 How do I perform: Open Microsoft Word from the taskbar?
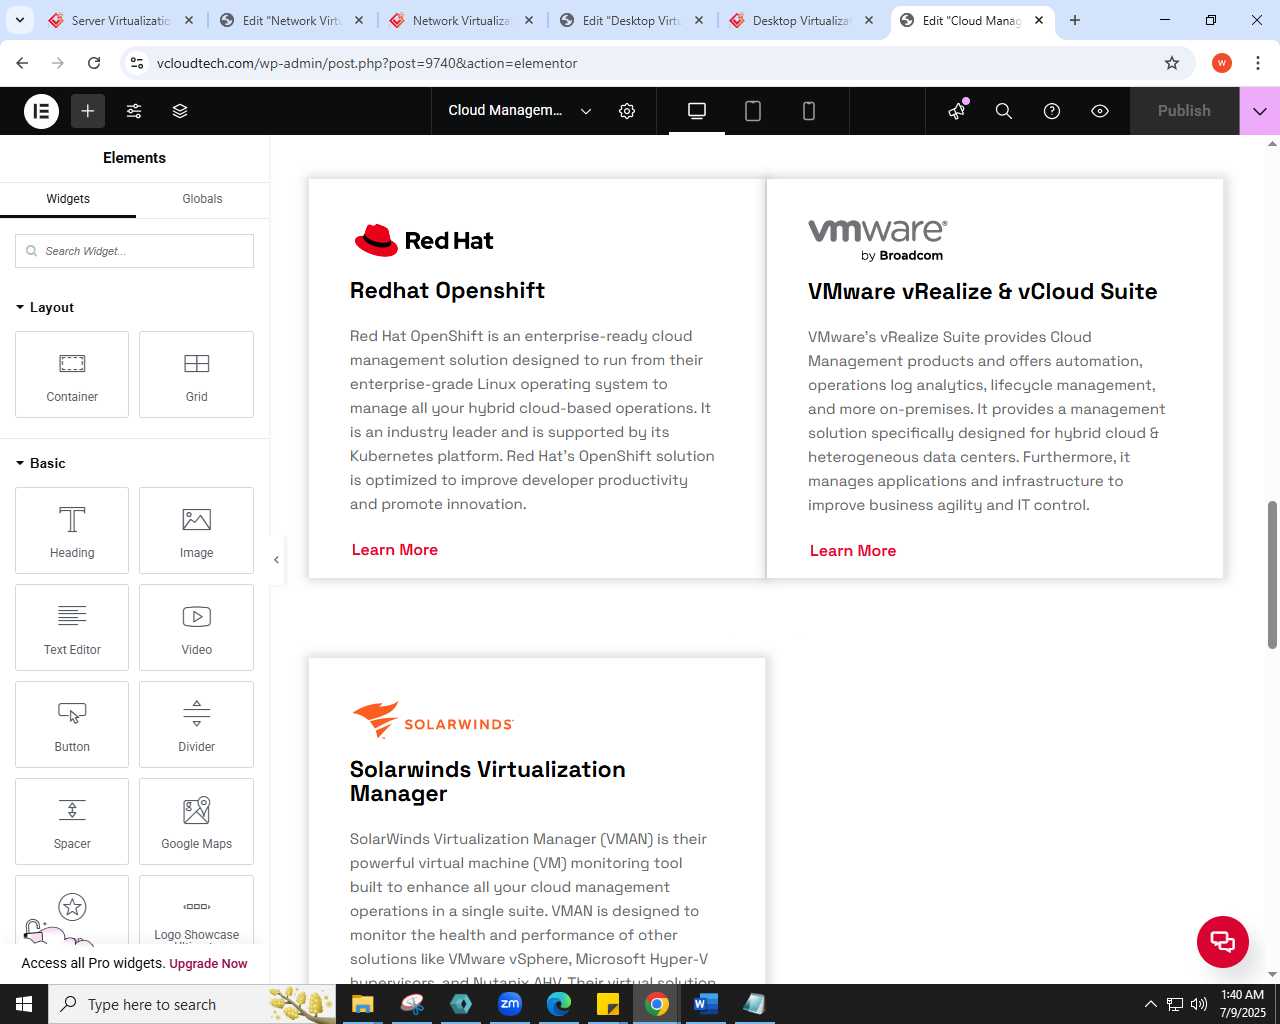click(x=705, y=1004)
